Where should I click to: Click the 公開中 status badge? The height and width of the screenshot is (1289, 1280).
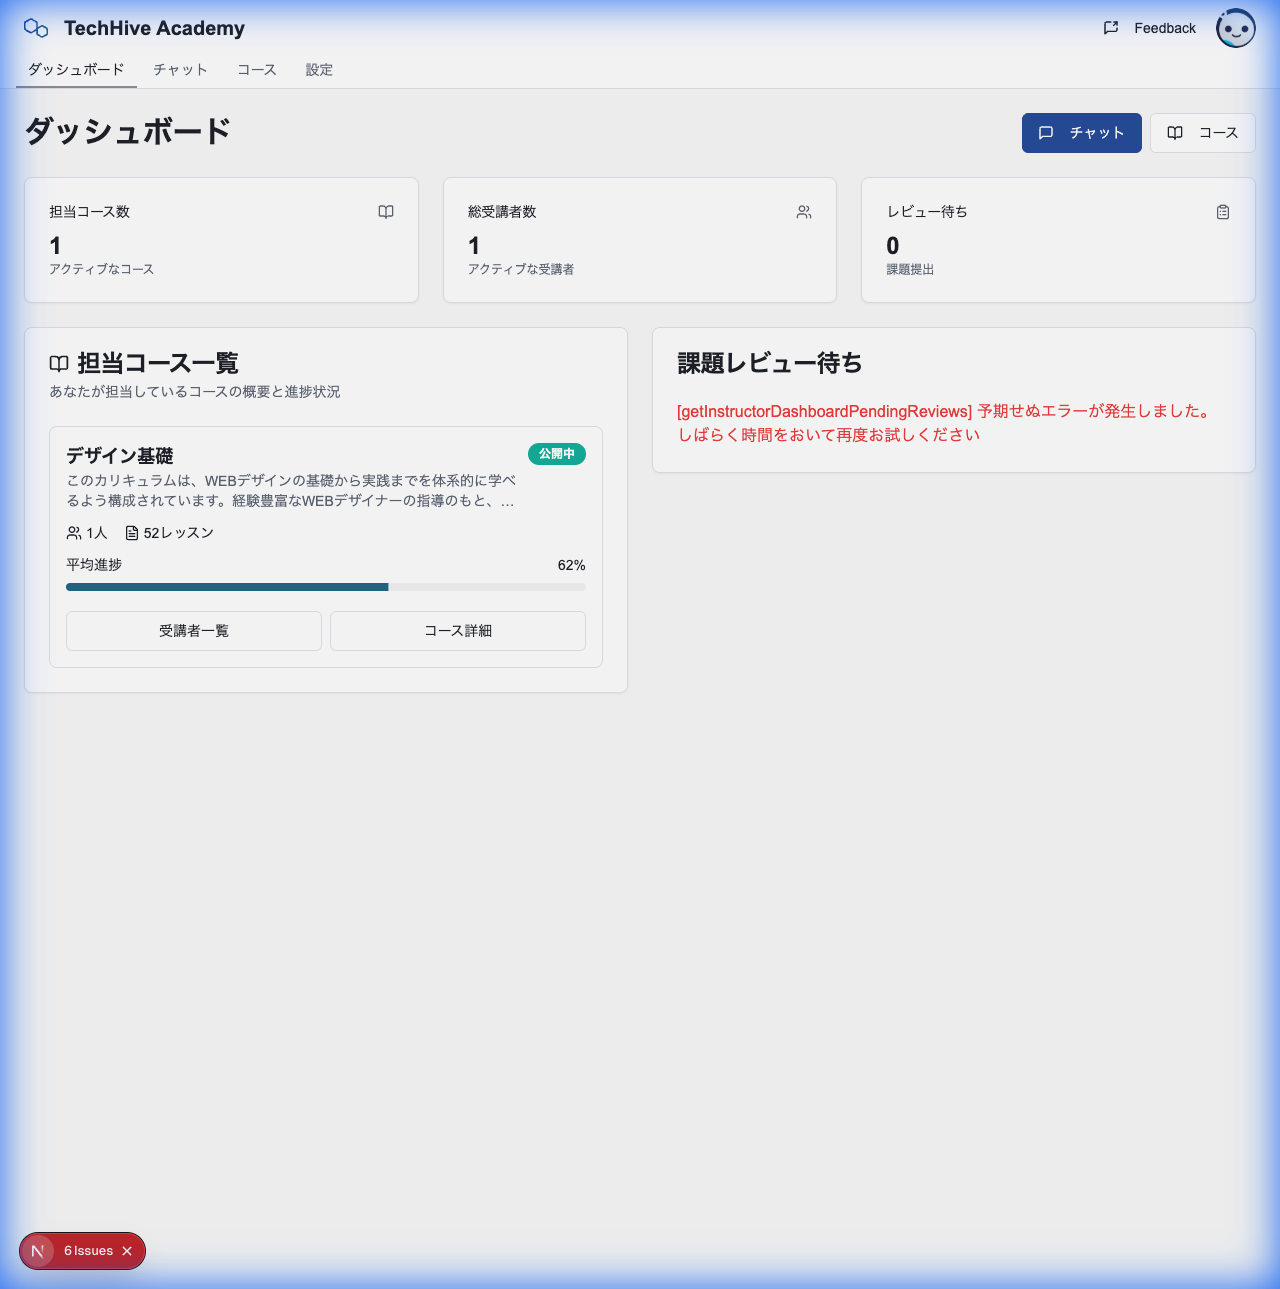557,454
